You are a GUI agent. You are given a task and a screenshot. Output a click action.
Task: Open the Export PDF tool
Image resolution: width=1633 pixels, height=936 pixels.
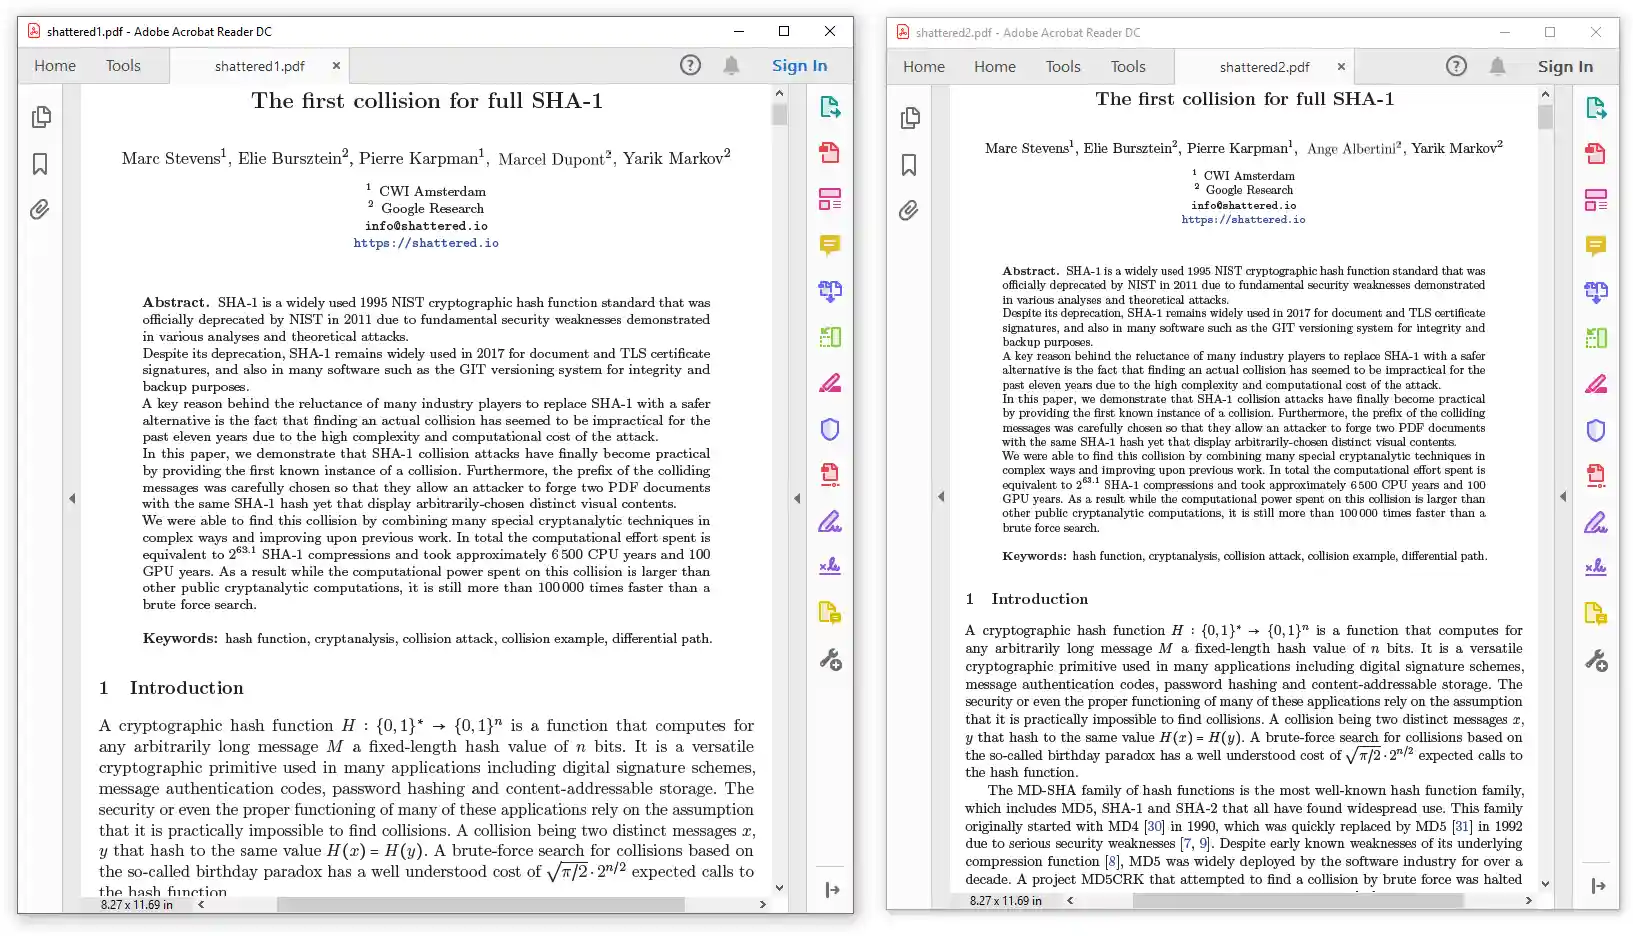pos(829,107)
